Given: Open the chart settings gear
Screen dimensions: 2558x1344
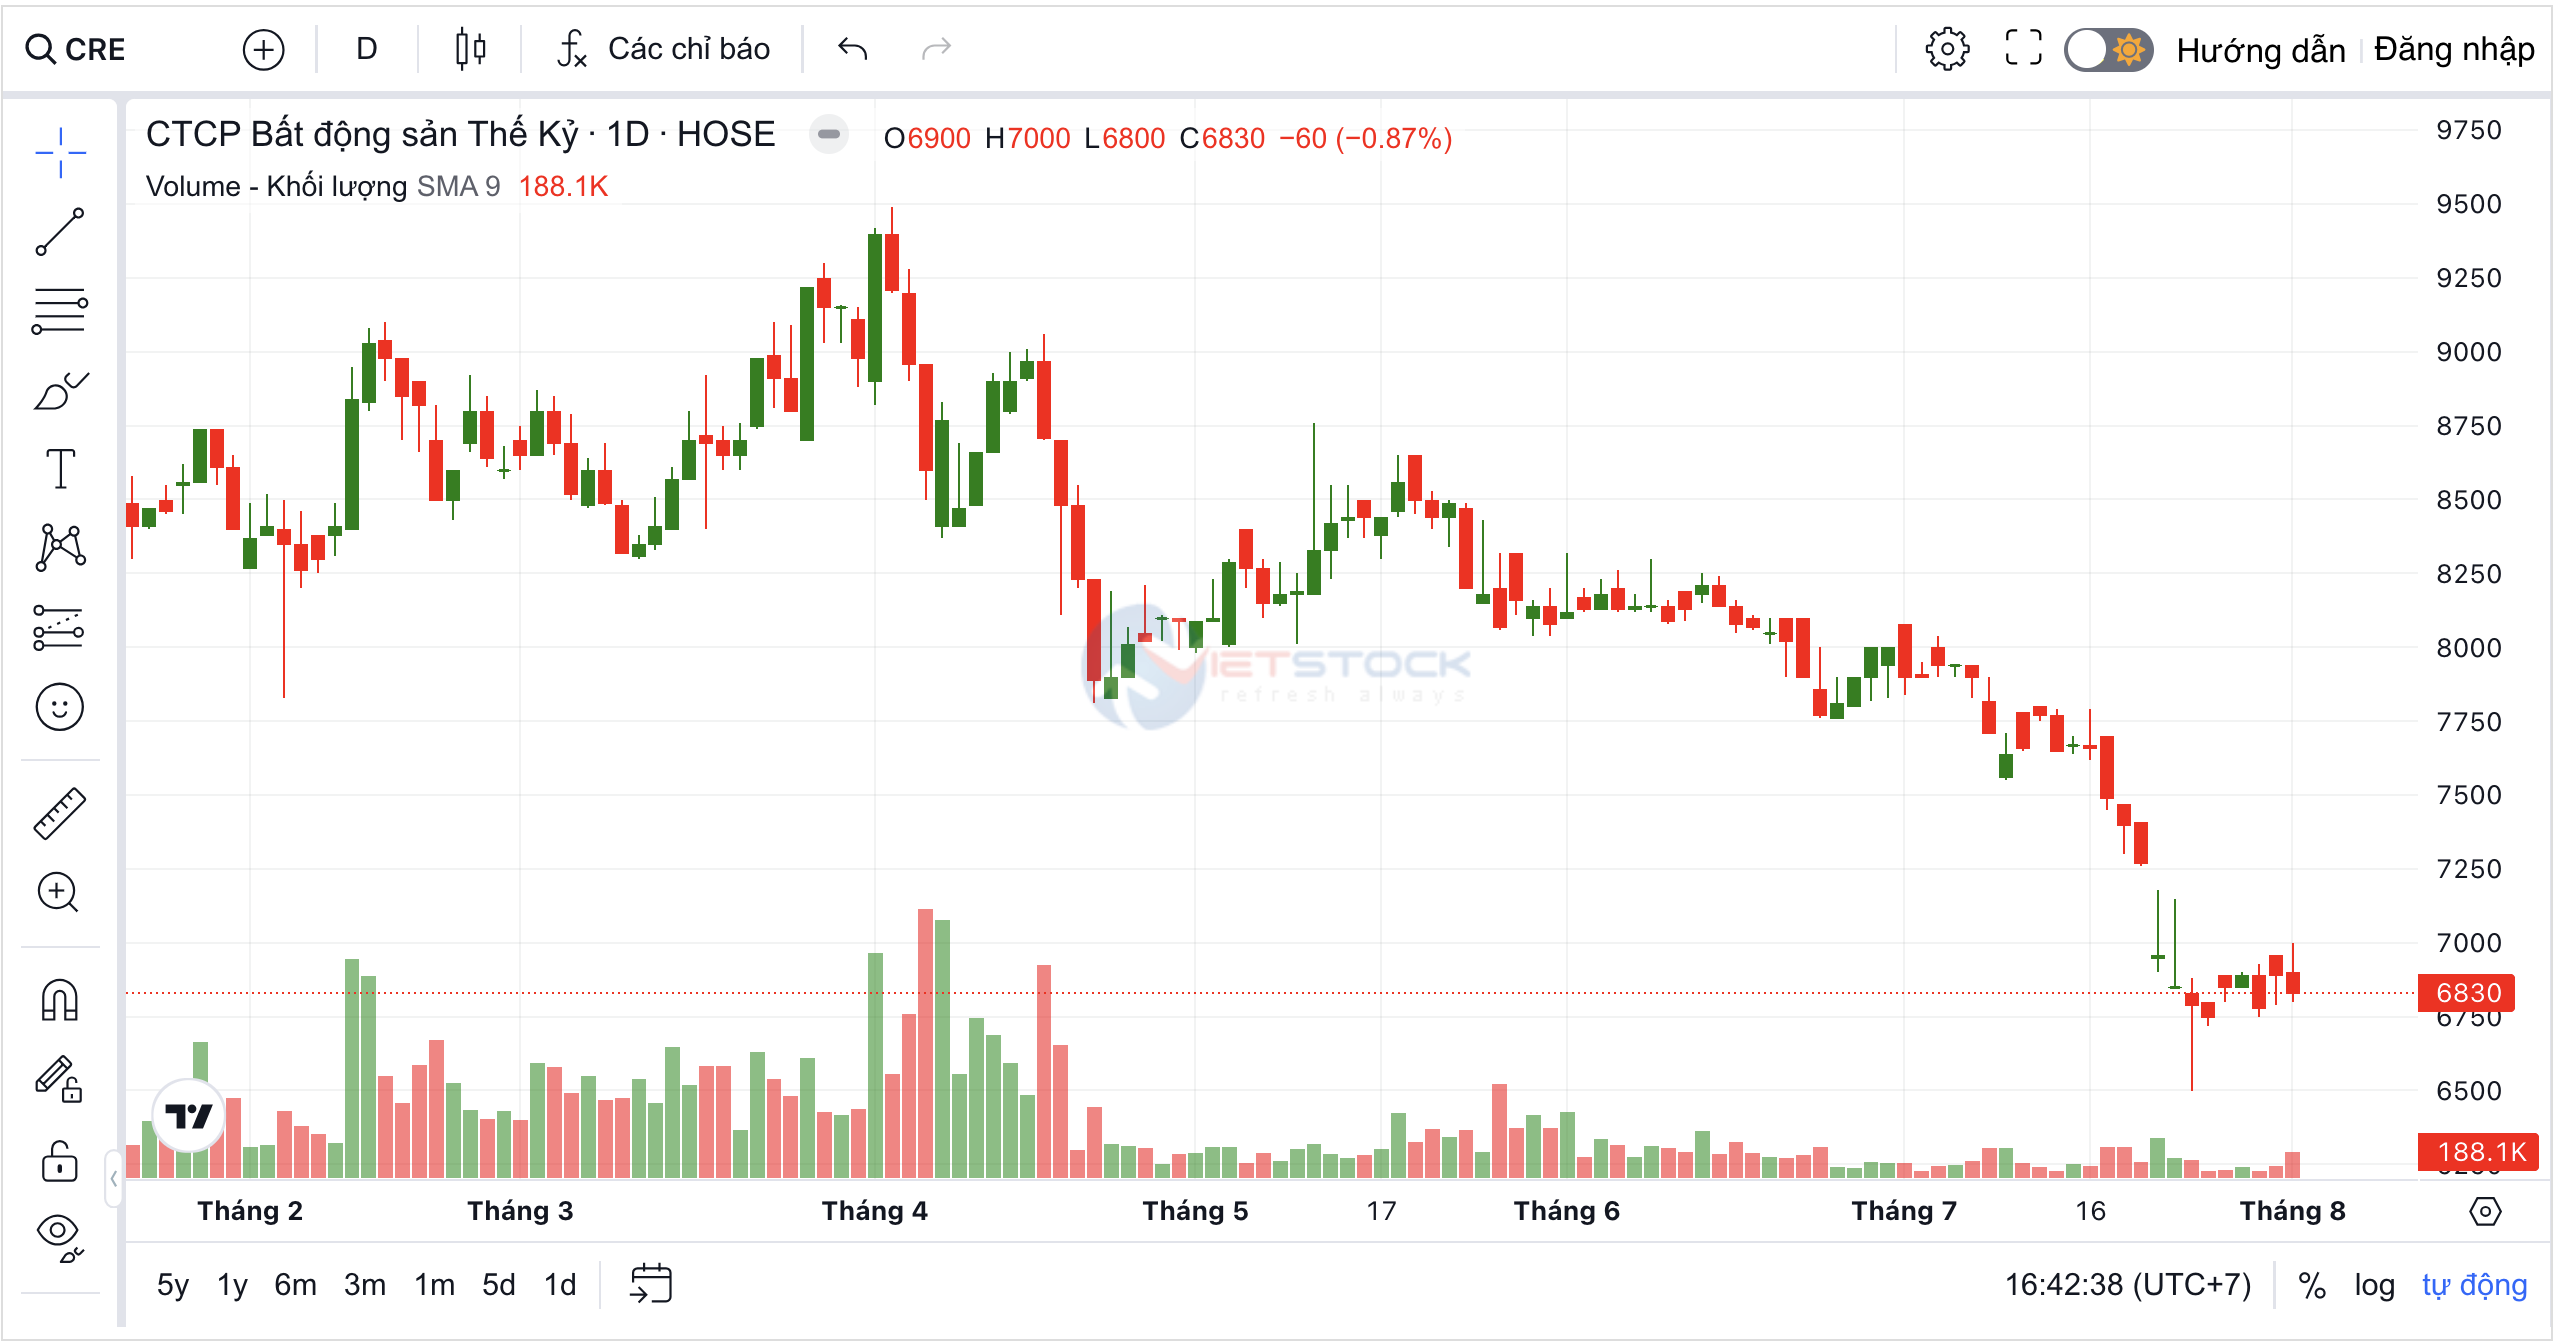Looking at the screenshot, I should [x=1946, y=49].
